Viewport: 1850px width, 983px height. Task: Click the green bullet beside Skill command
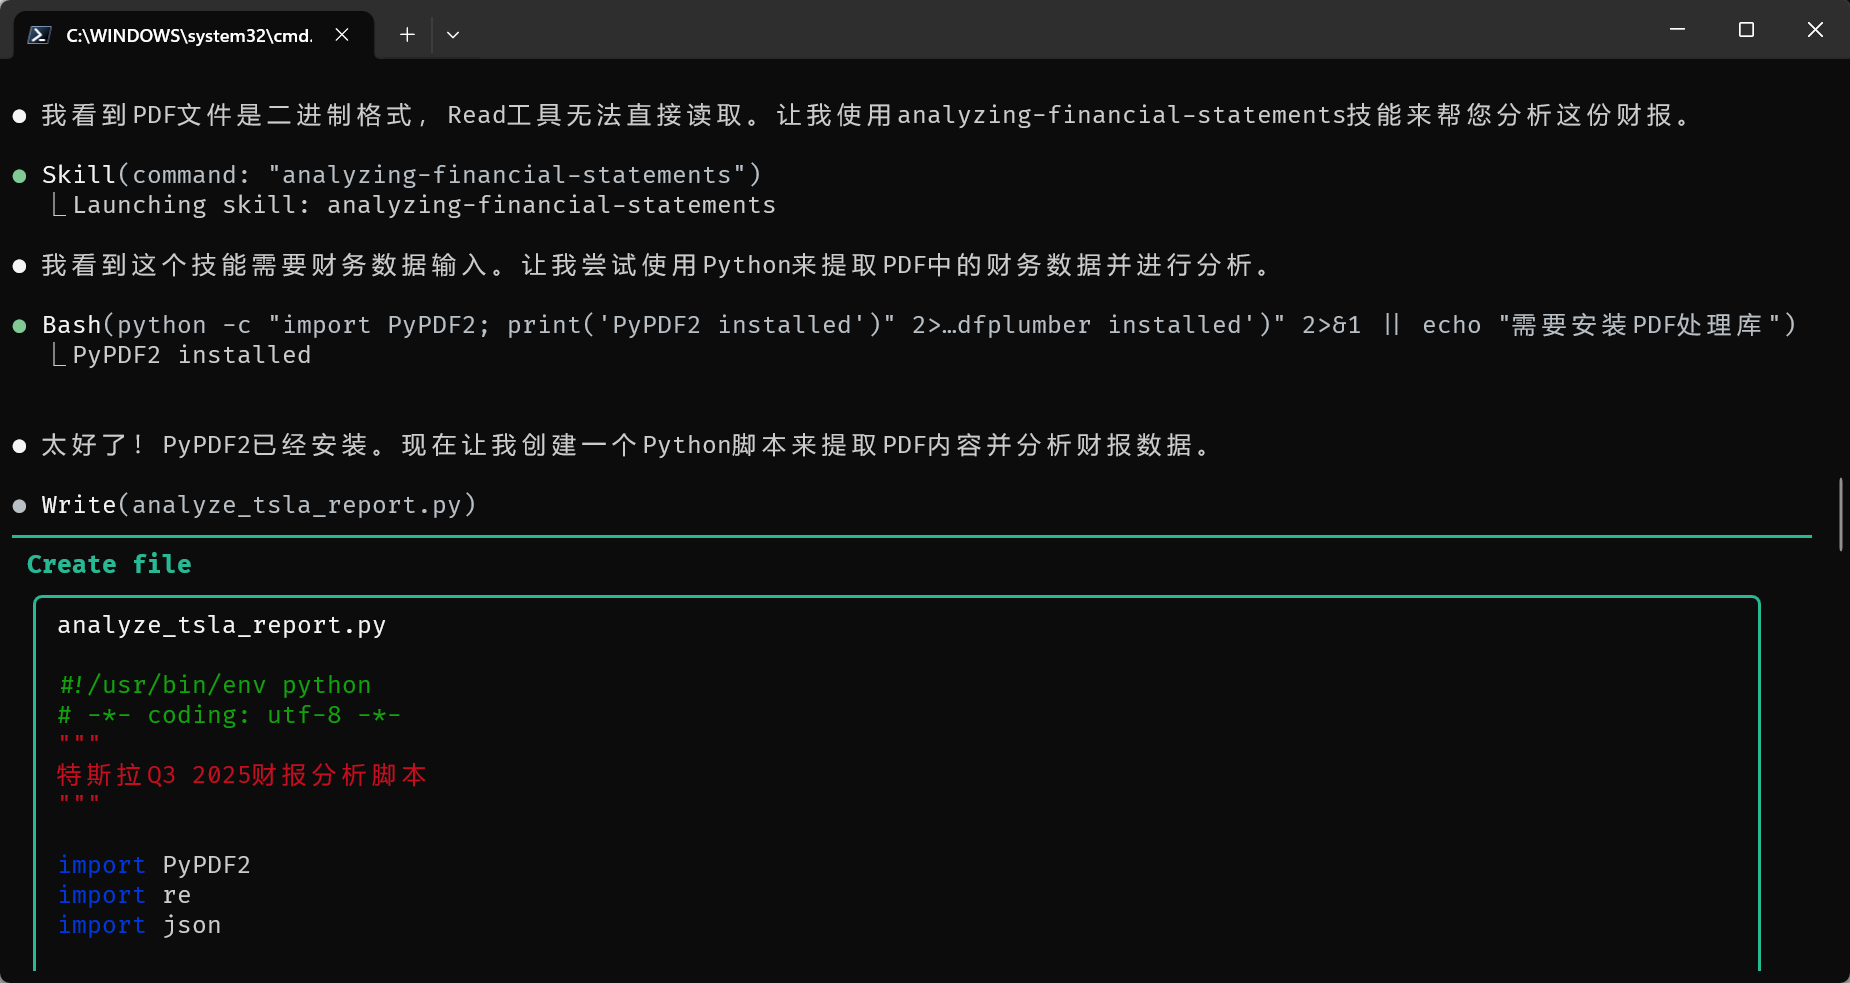19,176
